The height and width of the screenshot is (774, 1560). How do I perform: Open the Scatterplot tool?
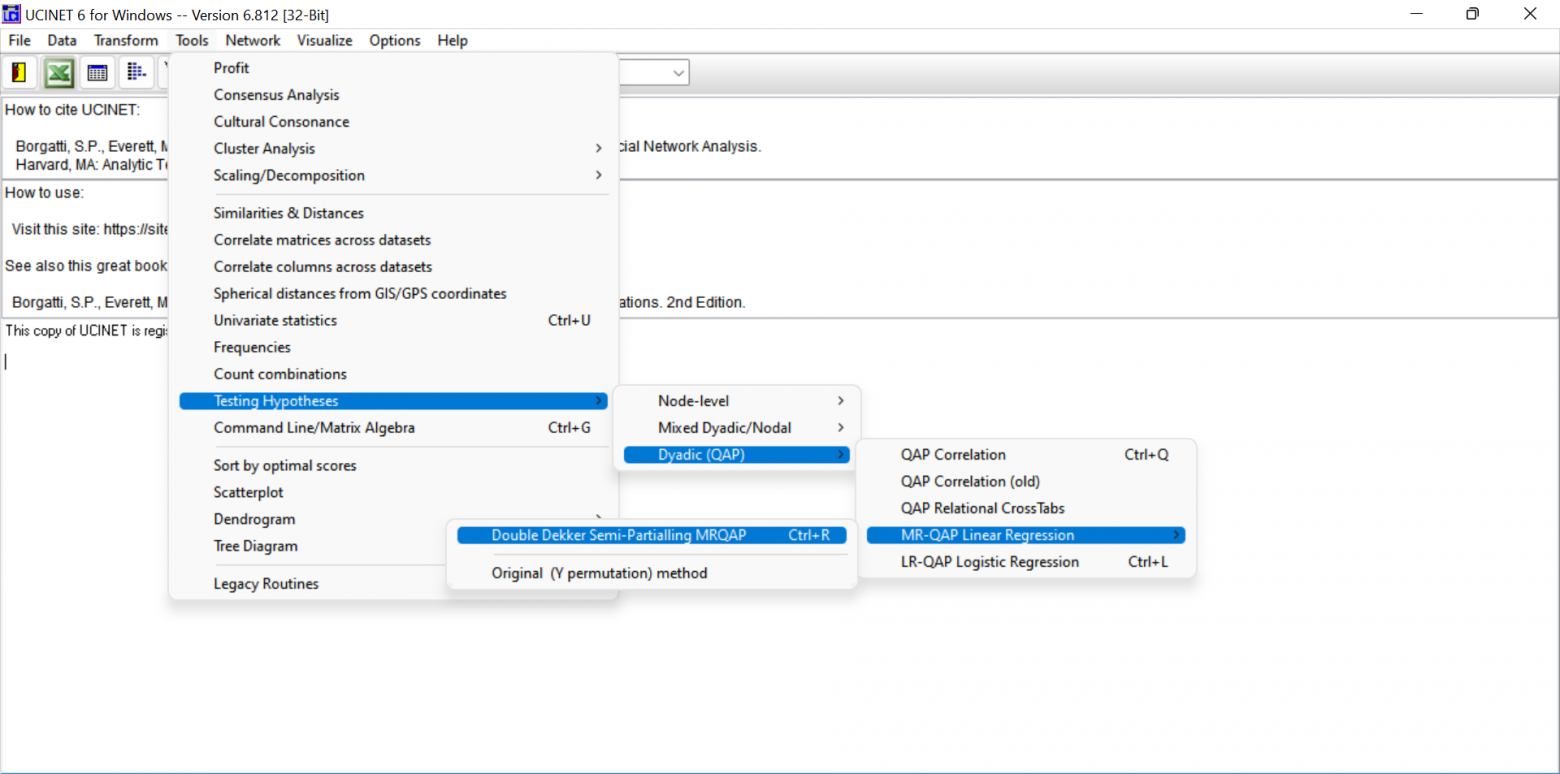tap(394, 493)
